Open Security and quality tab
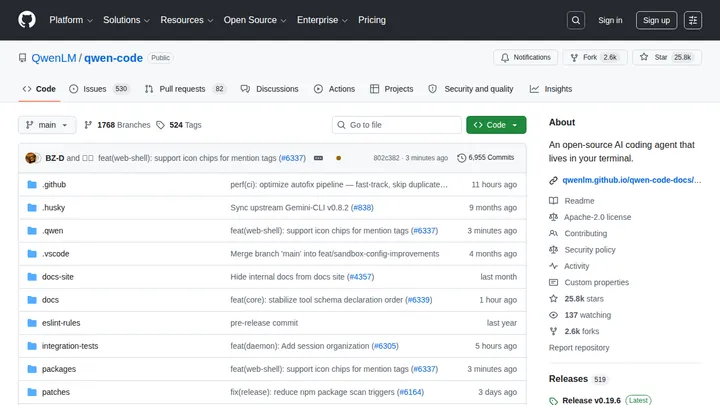Screen dimensions: 720x405 coord(471,89)
